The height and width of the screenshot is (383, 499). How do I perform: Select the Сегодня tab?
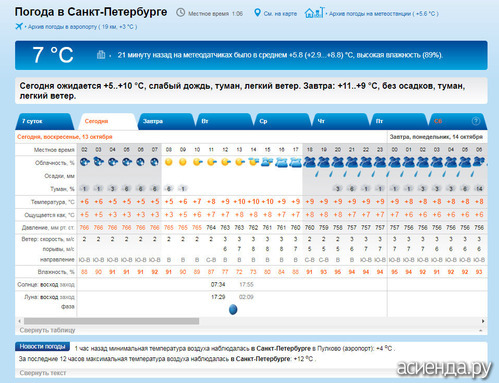point(107,121)
